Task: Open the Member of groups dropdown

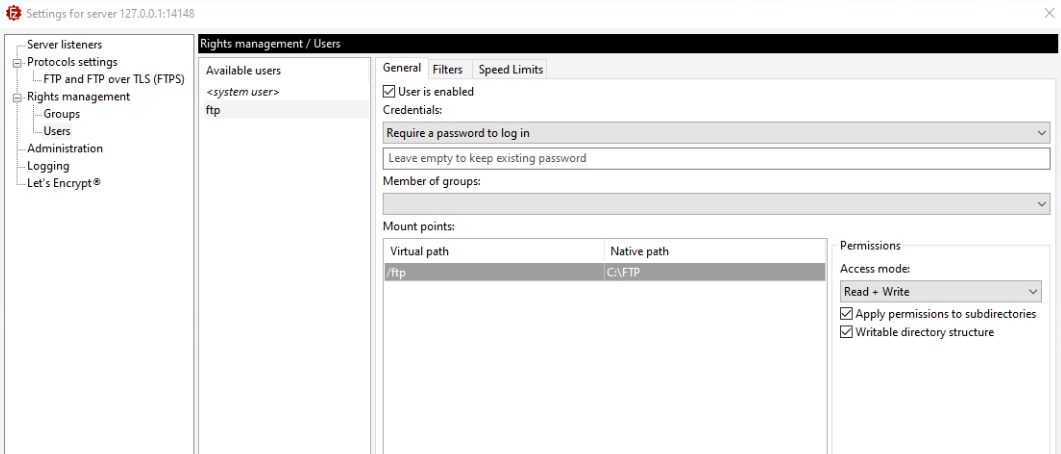Action: 715,203
